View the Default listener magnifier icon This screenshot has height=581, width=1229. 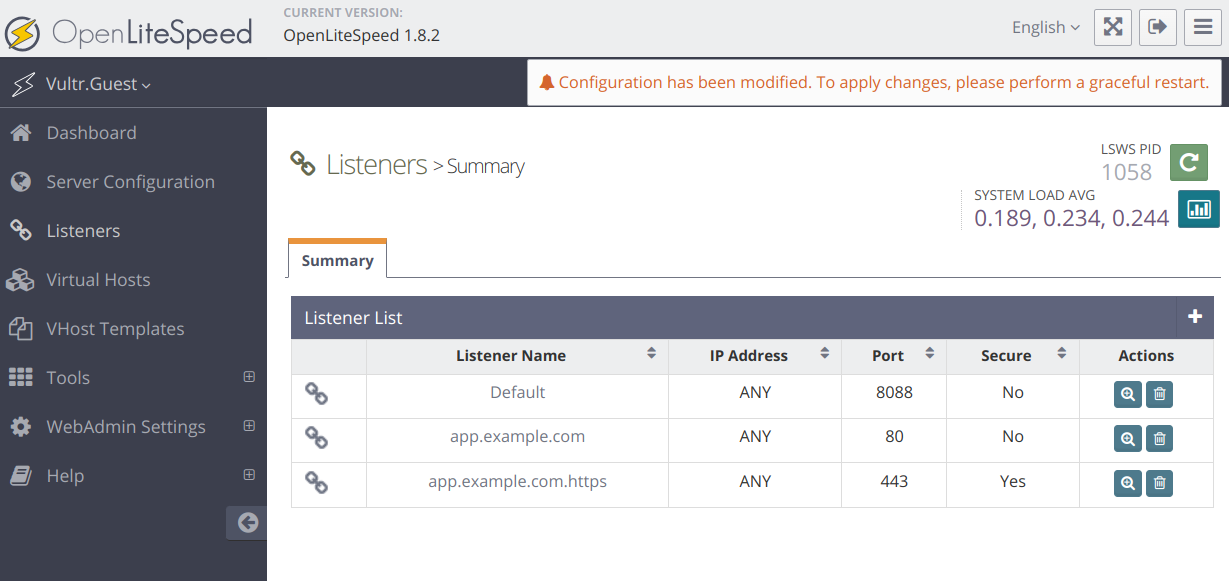pos(1128,394)
